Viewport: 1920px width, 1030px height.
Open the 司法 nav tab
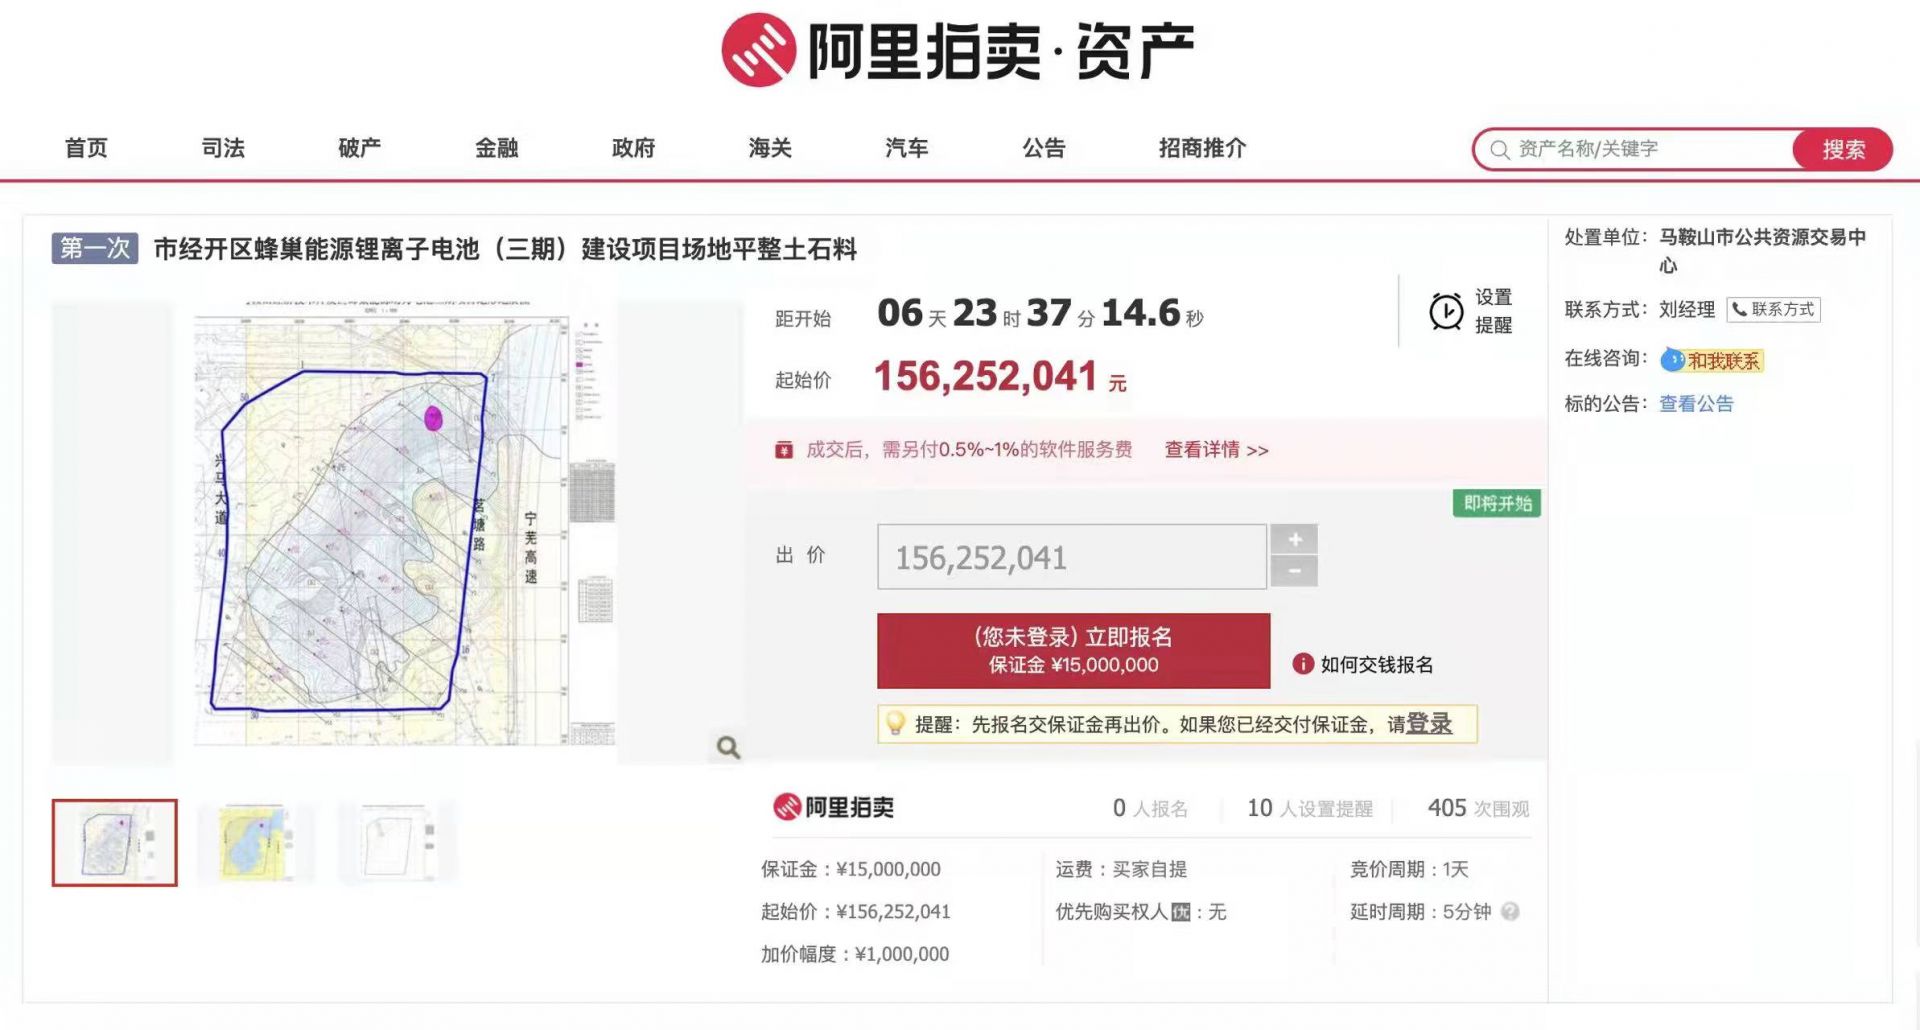point(223,148)
